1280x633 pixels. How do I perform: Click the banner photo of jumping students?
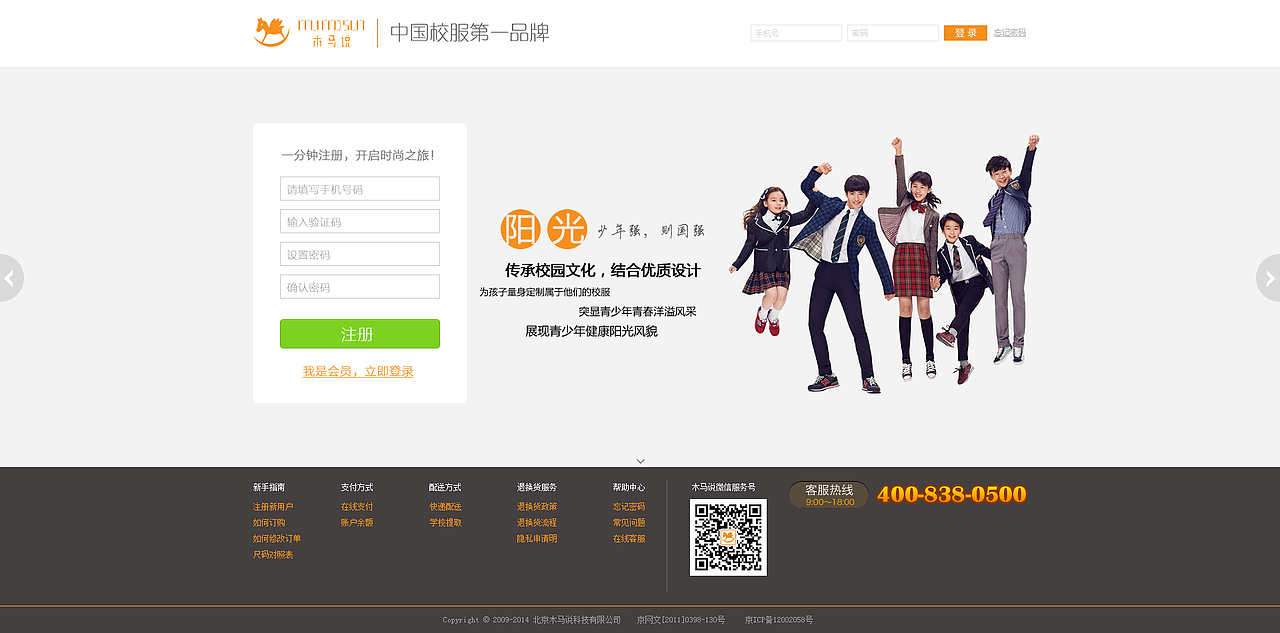(x=886, y=263)
